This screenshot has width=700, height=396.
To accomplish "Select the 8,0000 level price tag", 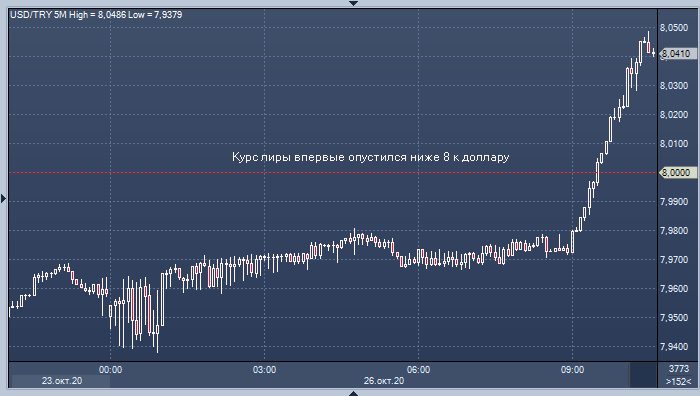I will 677,172.
